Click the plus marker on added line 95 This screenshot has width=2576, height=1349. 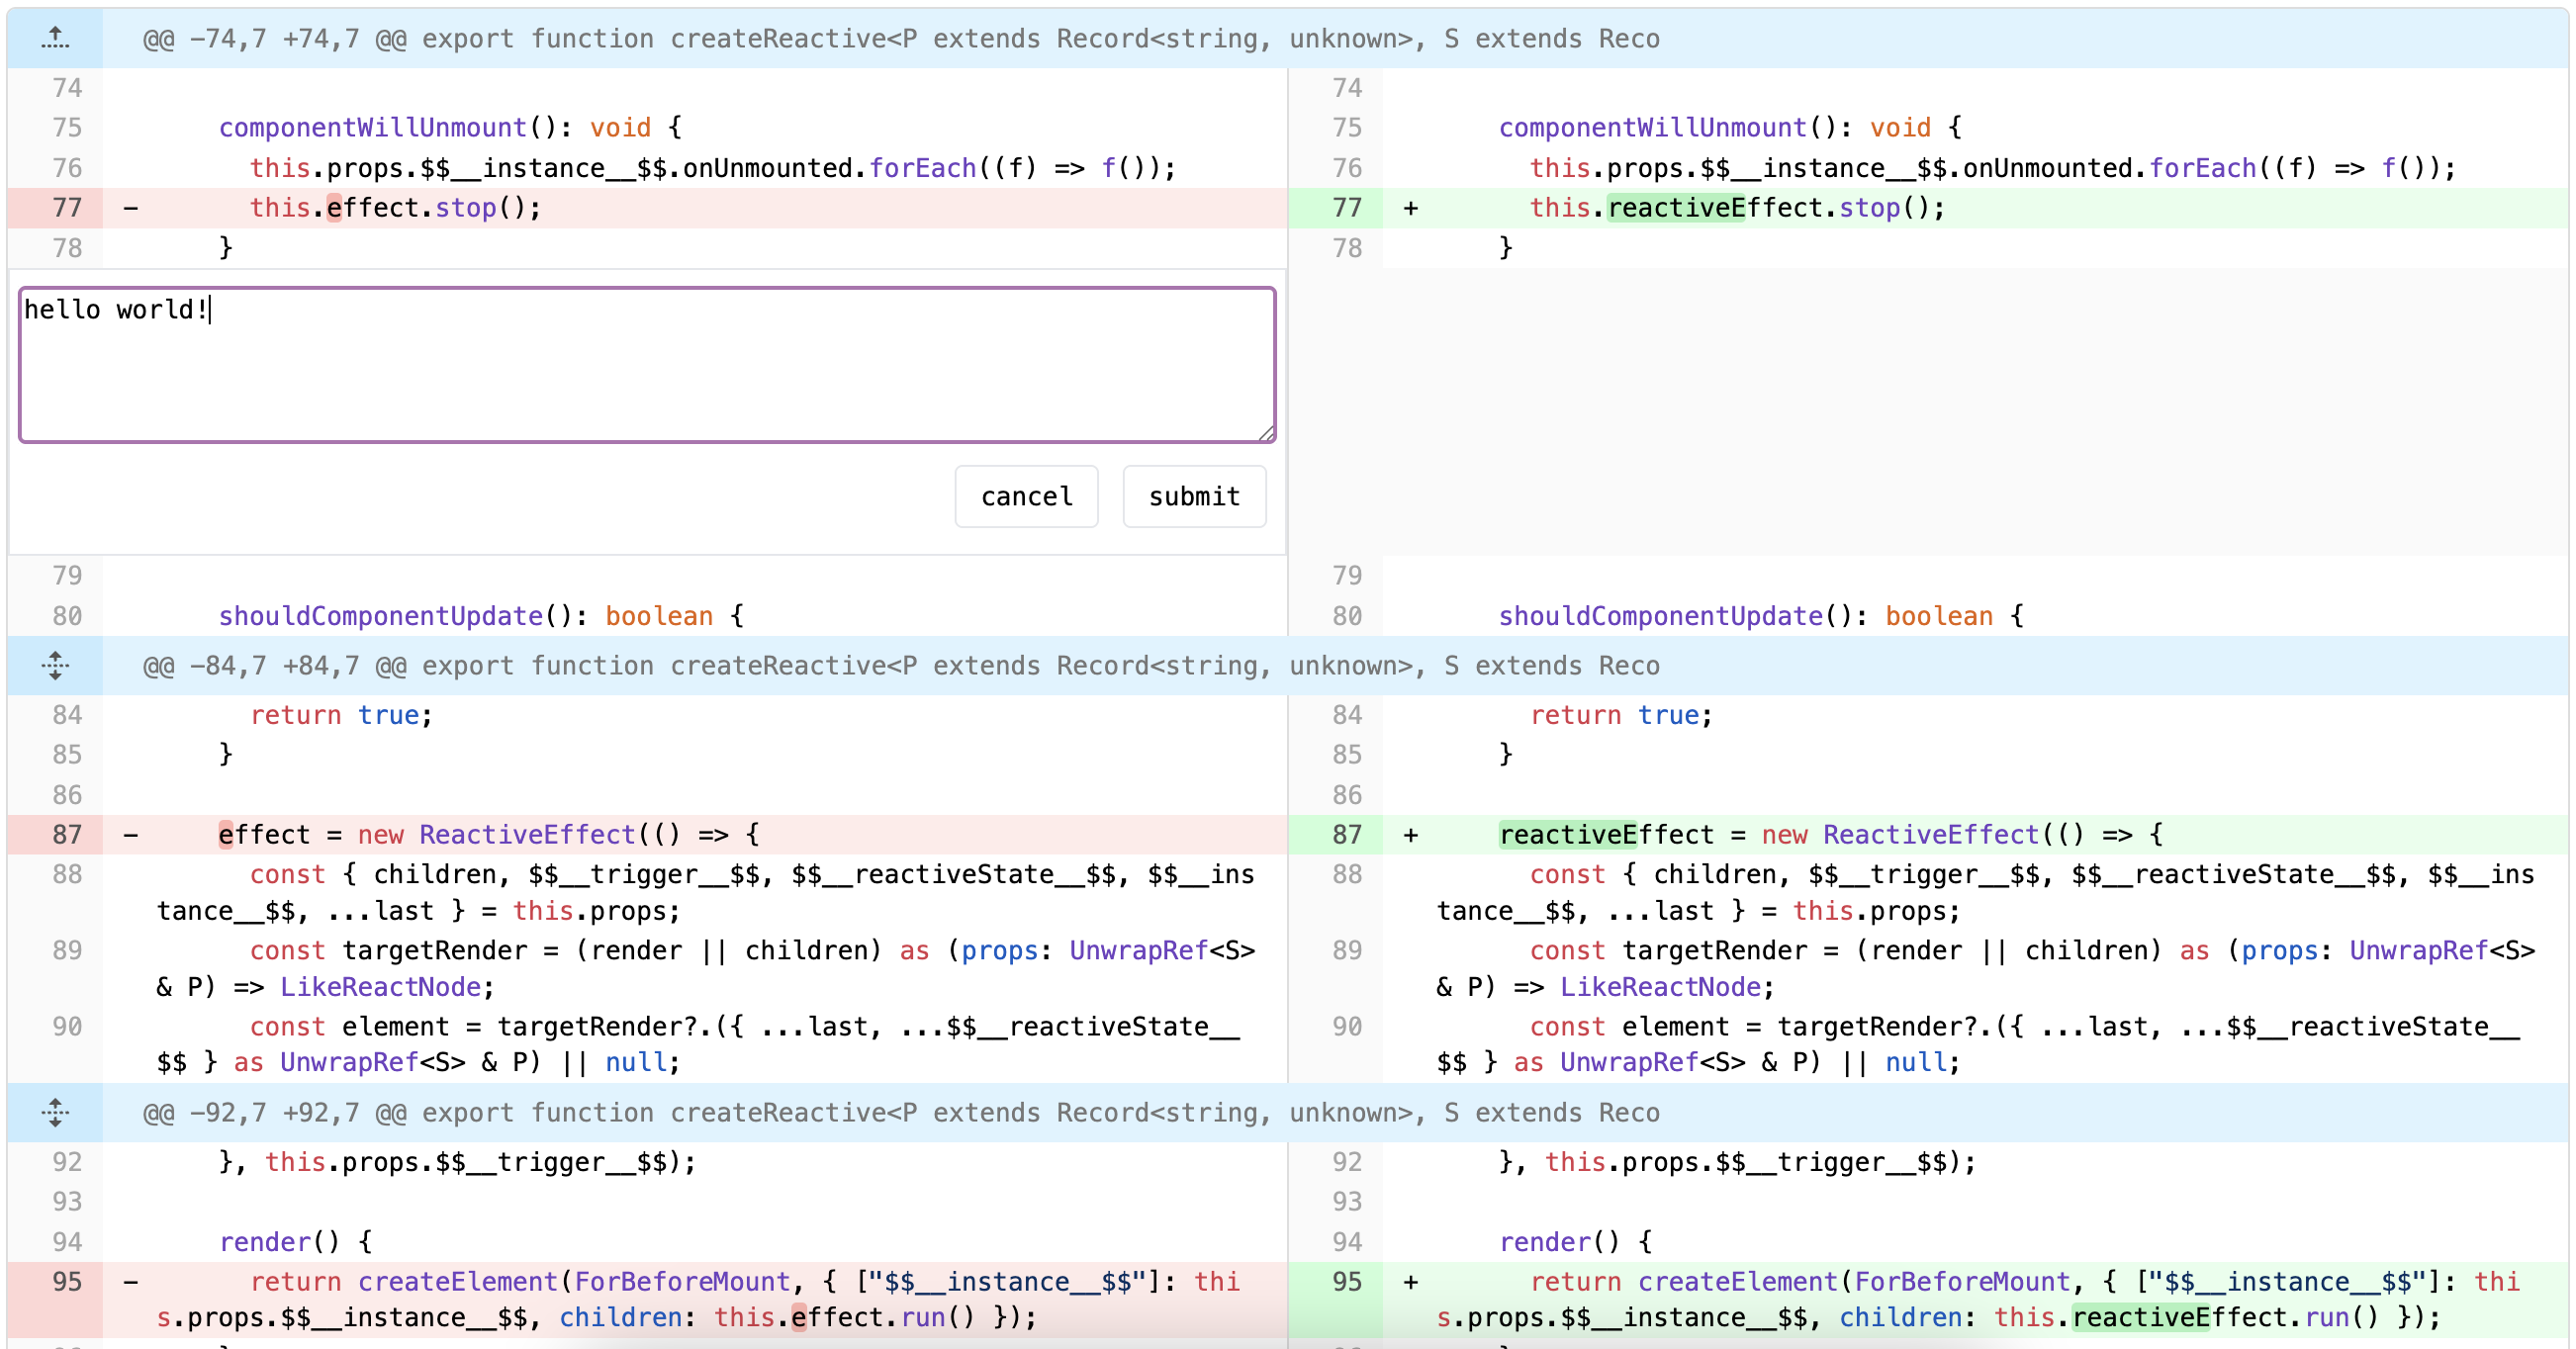coord(1410,1282)
